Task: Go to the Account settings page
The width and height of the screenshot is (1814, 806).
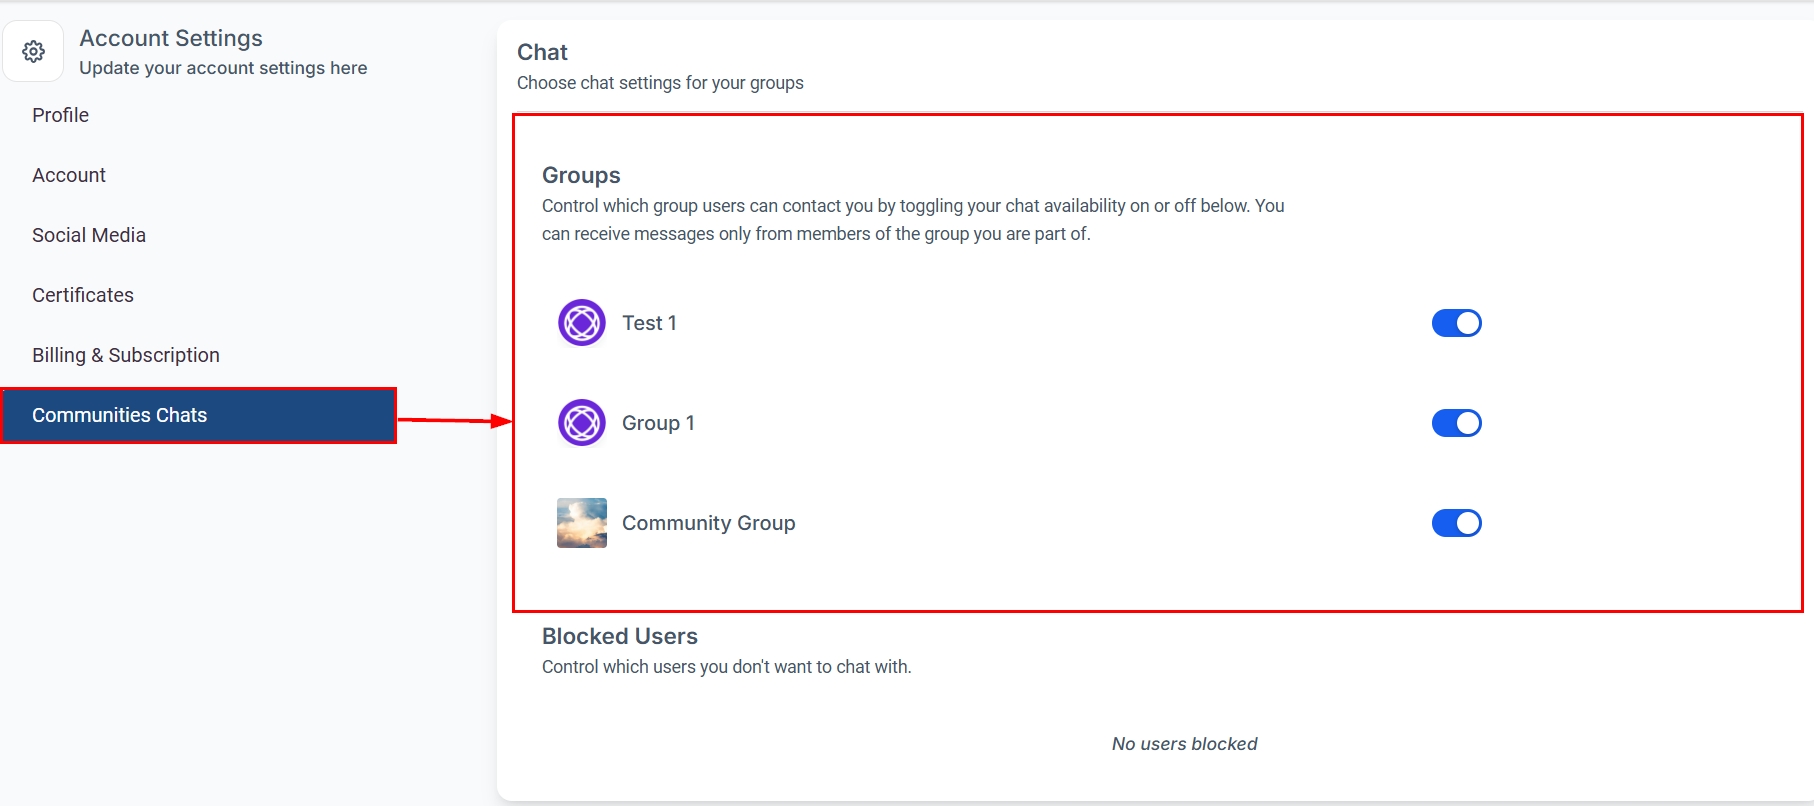Action: [69, 175]
